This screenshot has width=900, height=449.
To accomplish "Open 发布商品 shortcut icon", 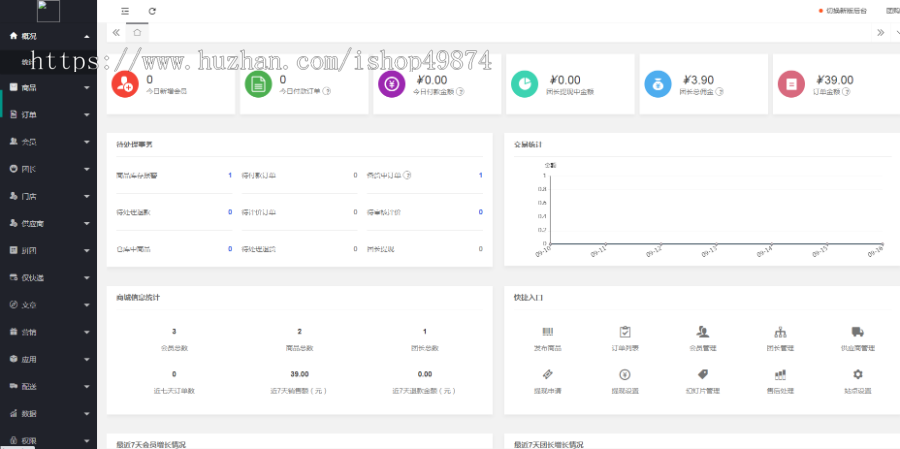I will [x=547, y=332].
